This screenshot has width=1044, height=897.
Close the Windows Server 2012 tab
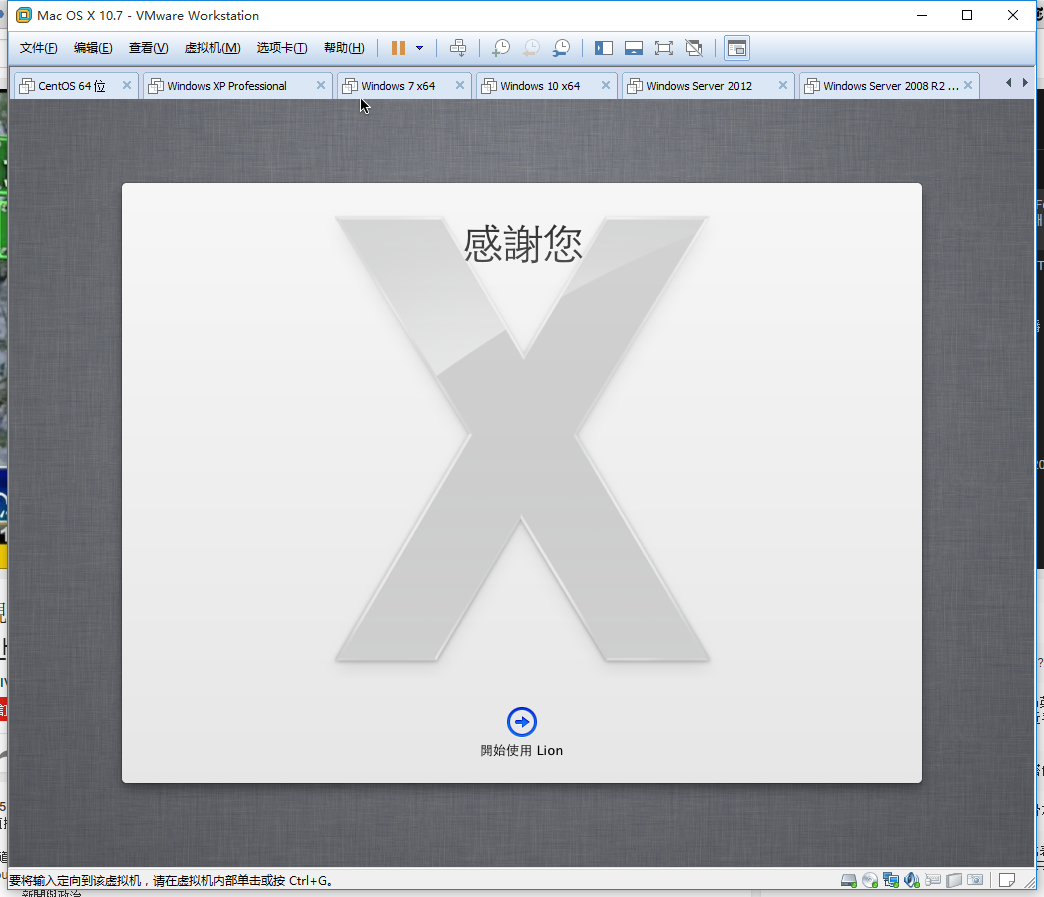tap(783, 85)
